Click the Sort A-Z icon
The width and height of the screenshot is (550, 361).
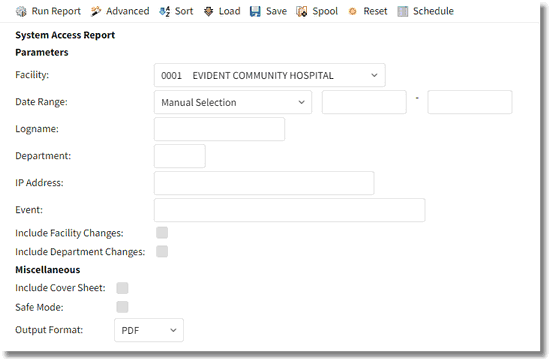click(165, 12)
